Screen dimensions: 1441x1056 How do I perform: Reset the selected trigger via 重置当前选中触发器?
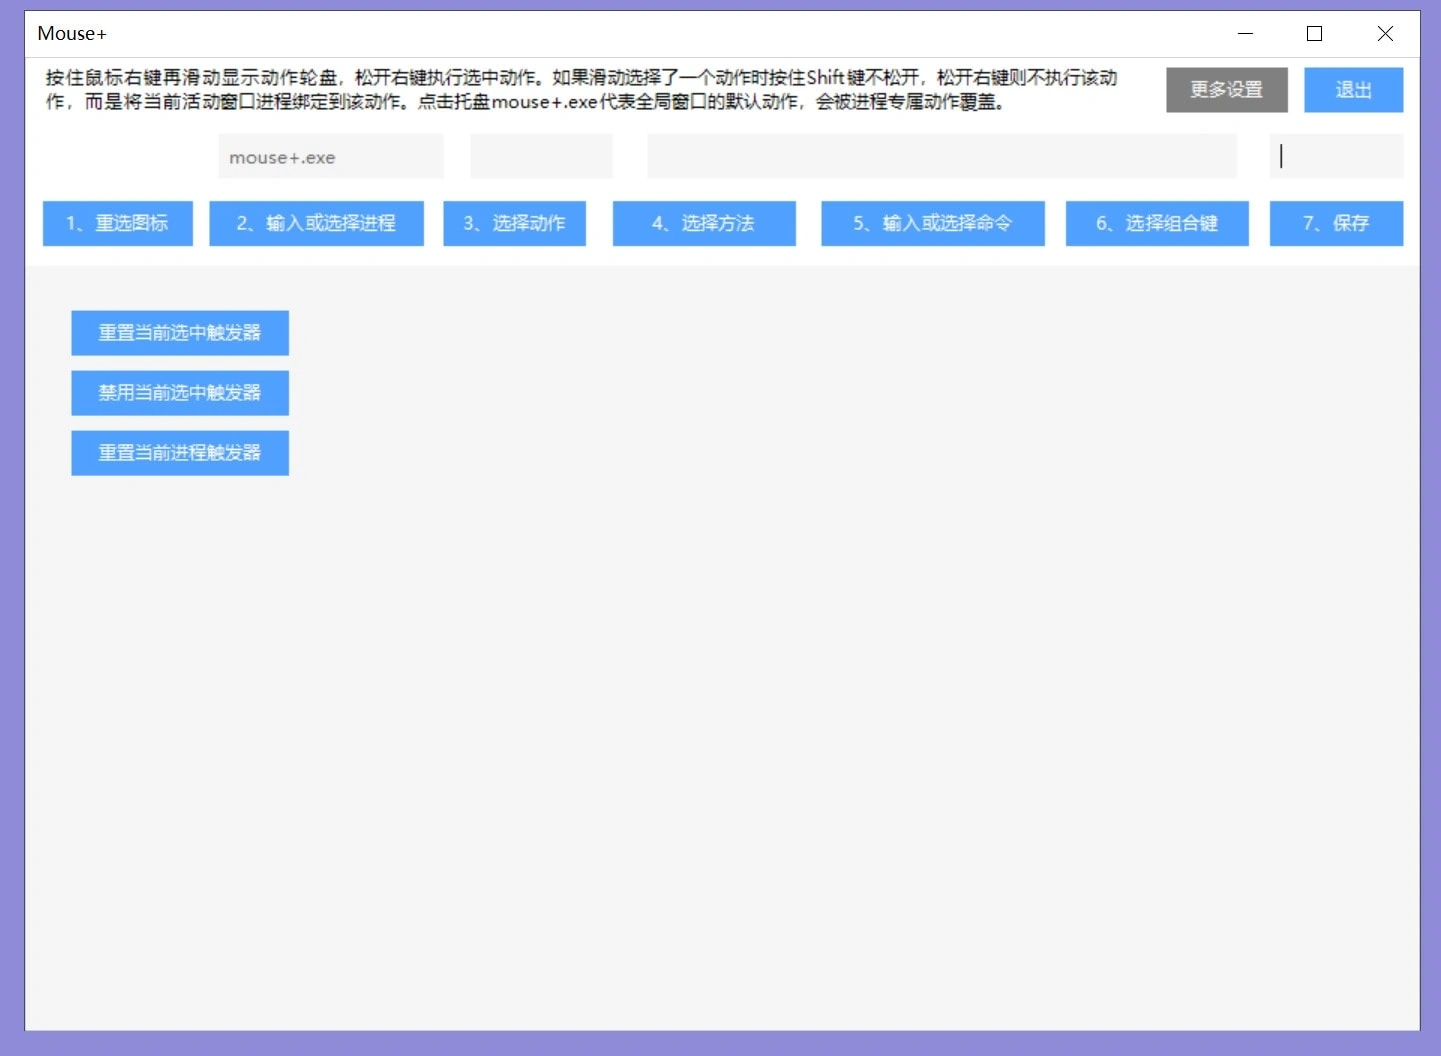pyautogui.click(x=179, y=332)
